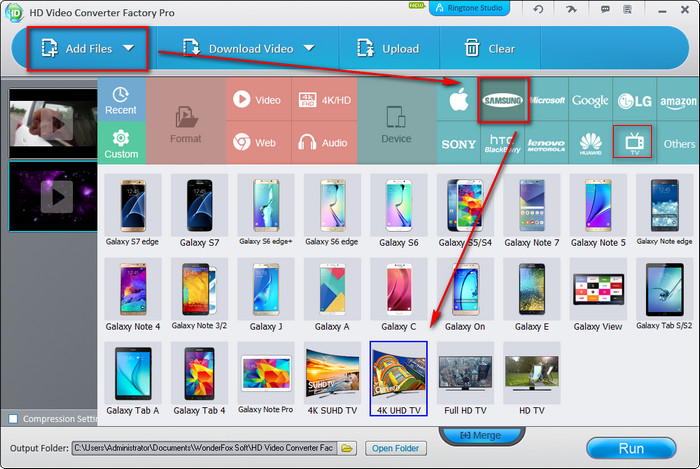
Task: Choose the Audio format group
Action: 325,142
